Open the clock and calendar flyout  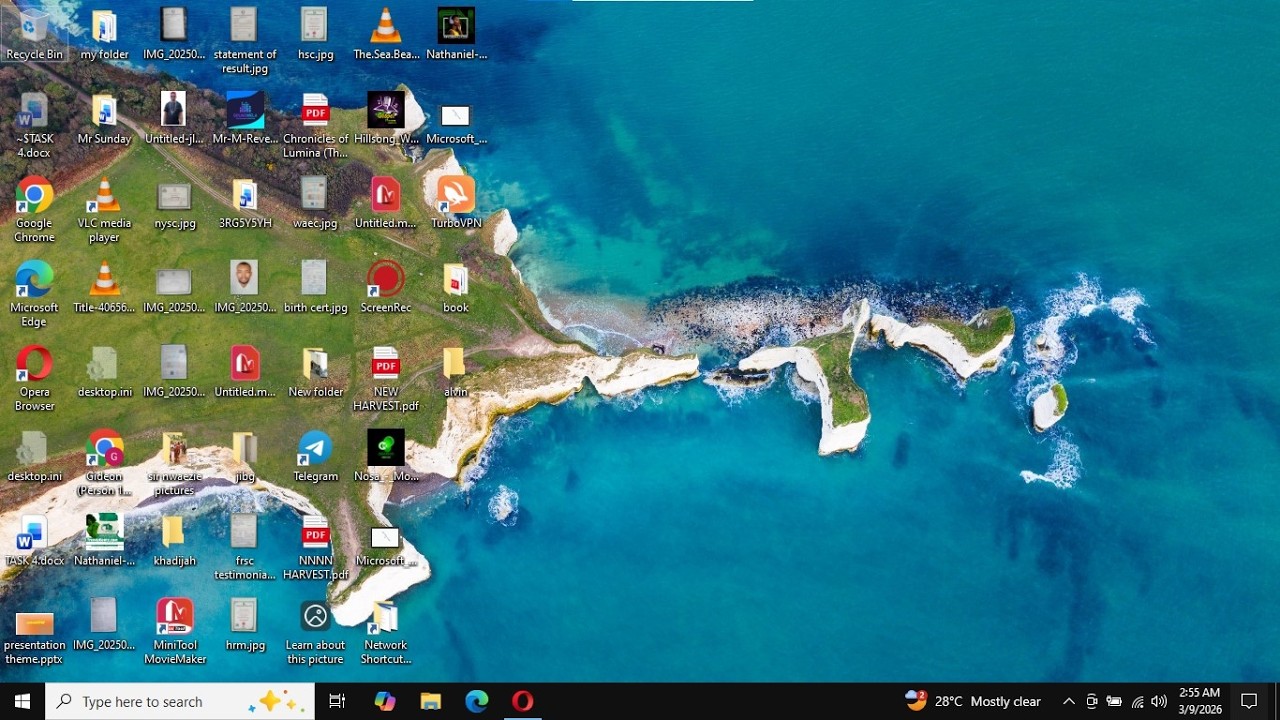[1200, 701]
